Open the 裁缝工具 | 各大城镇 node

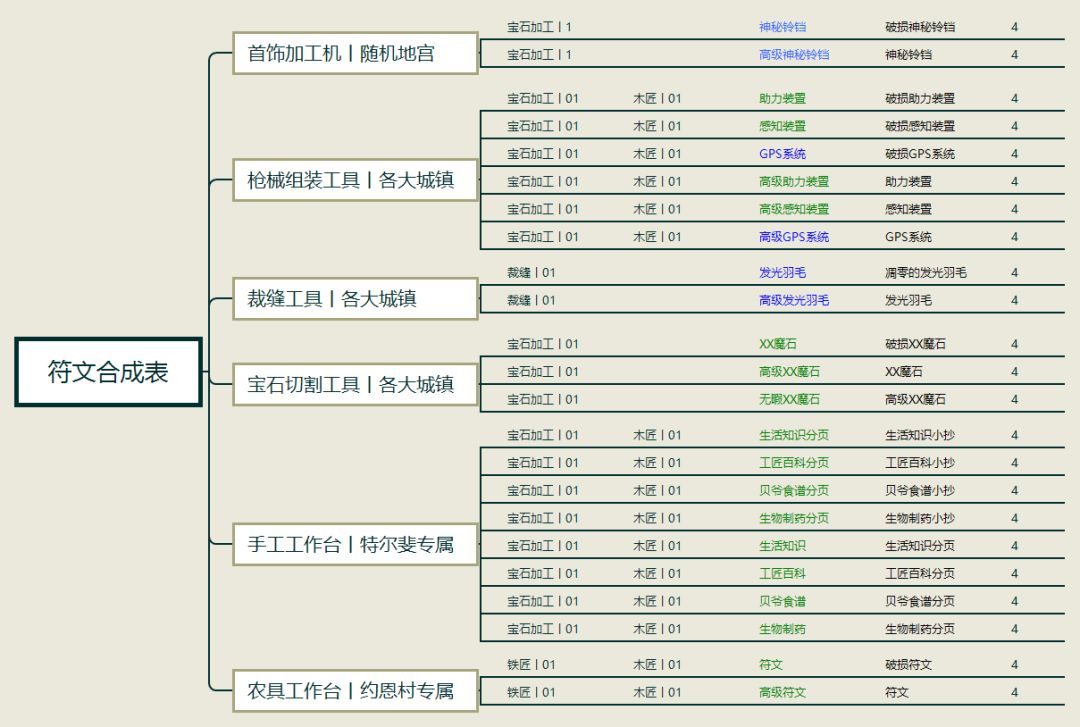point(355,299)
